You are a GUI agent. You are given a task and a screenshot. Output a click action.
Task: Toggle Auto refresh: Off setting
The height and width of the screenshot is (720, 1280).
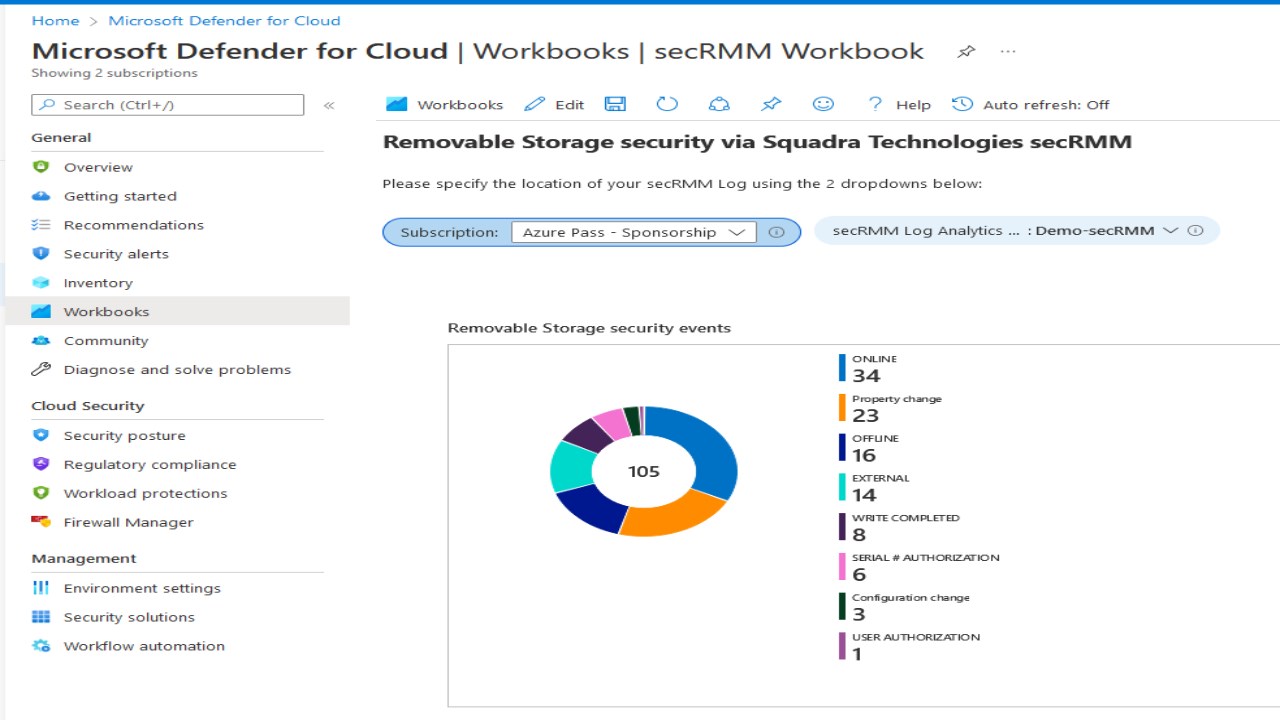1031,104
